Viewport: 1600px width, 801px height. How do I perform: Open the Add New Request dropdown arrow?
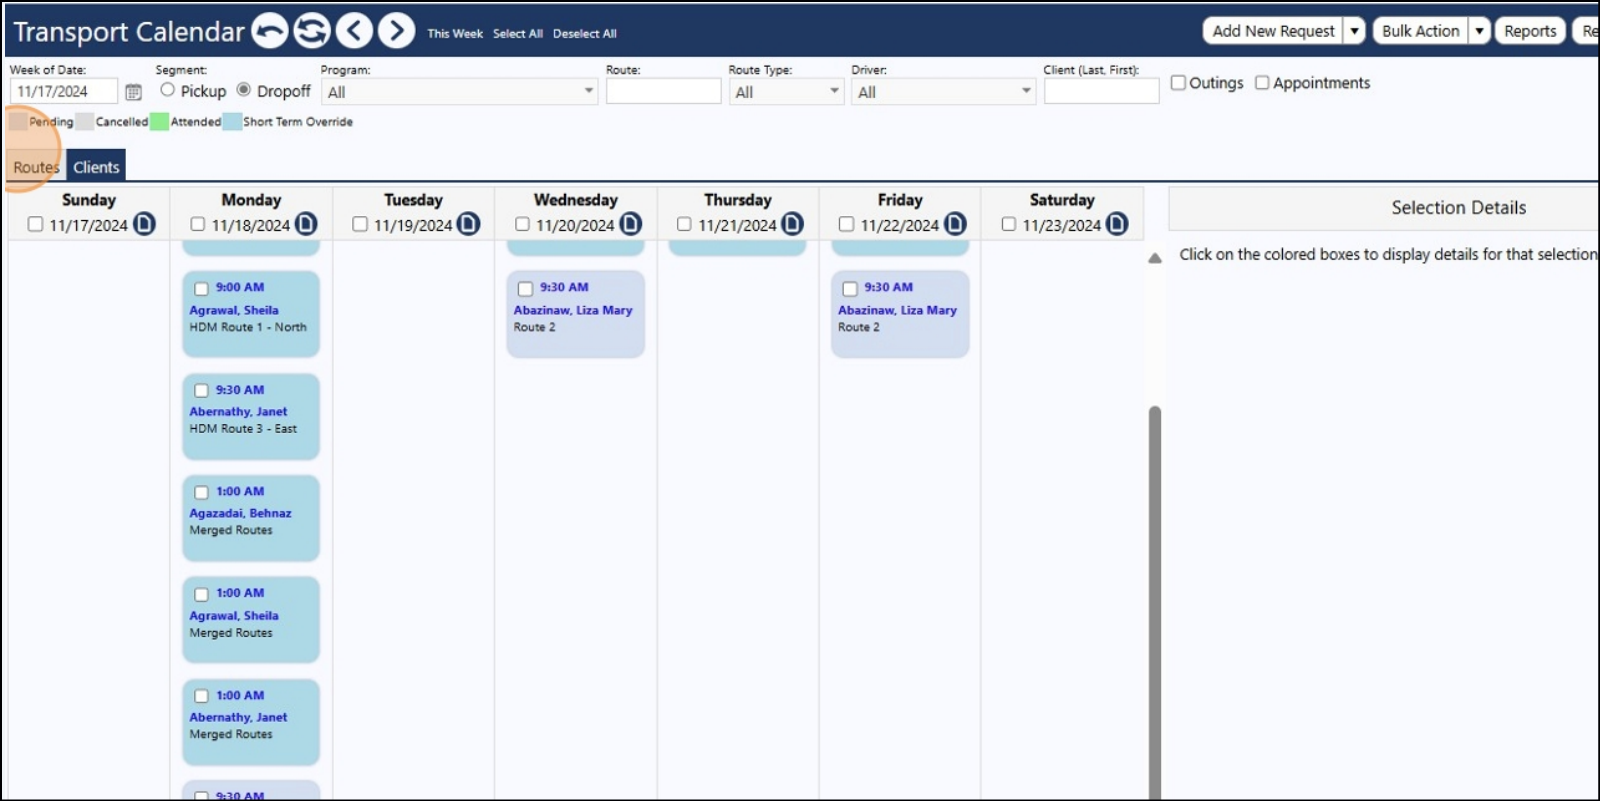click(1354, 31)
